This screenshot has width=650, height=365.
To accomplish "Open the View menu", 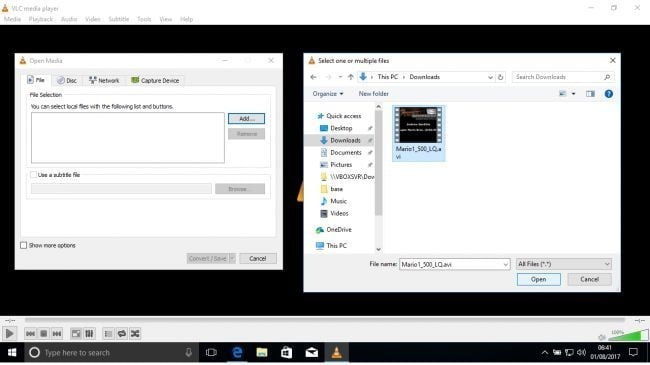I will pyautogui.click(x=165, y=19).
